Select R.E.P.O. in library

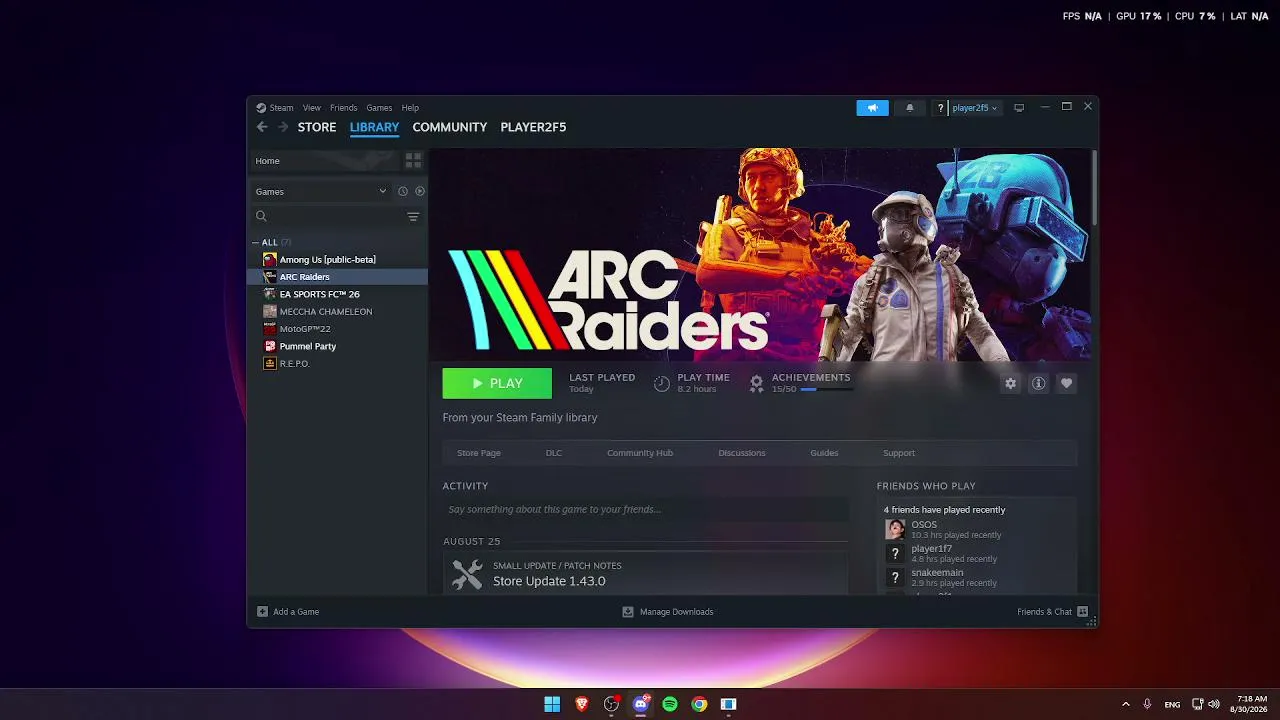click(x=338, y=364)
